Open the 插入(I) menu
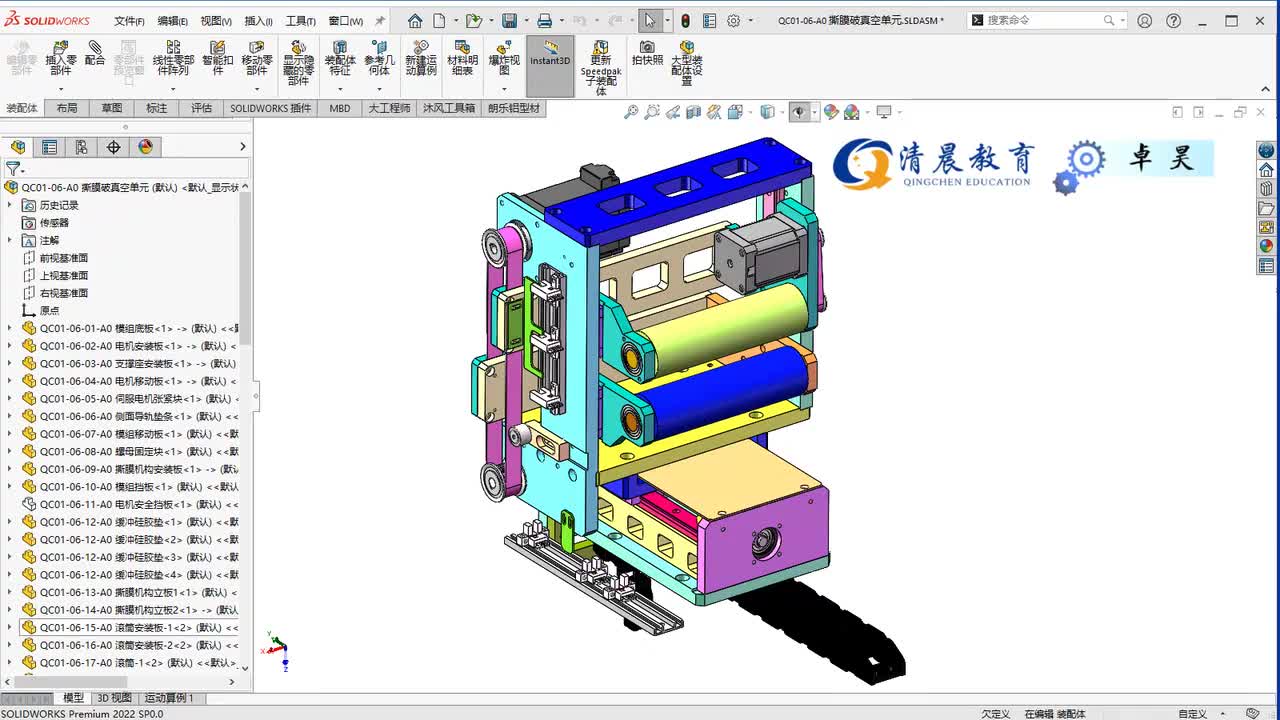The height and width of the screenshot is (720, 1280). 258,20
